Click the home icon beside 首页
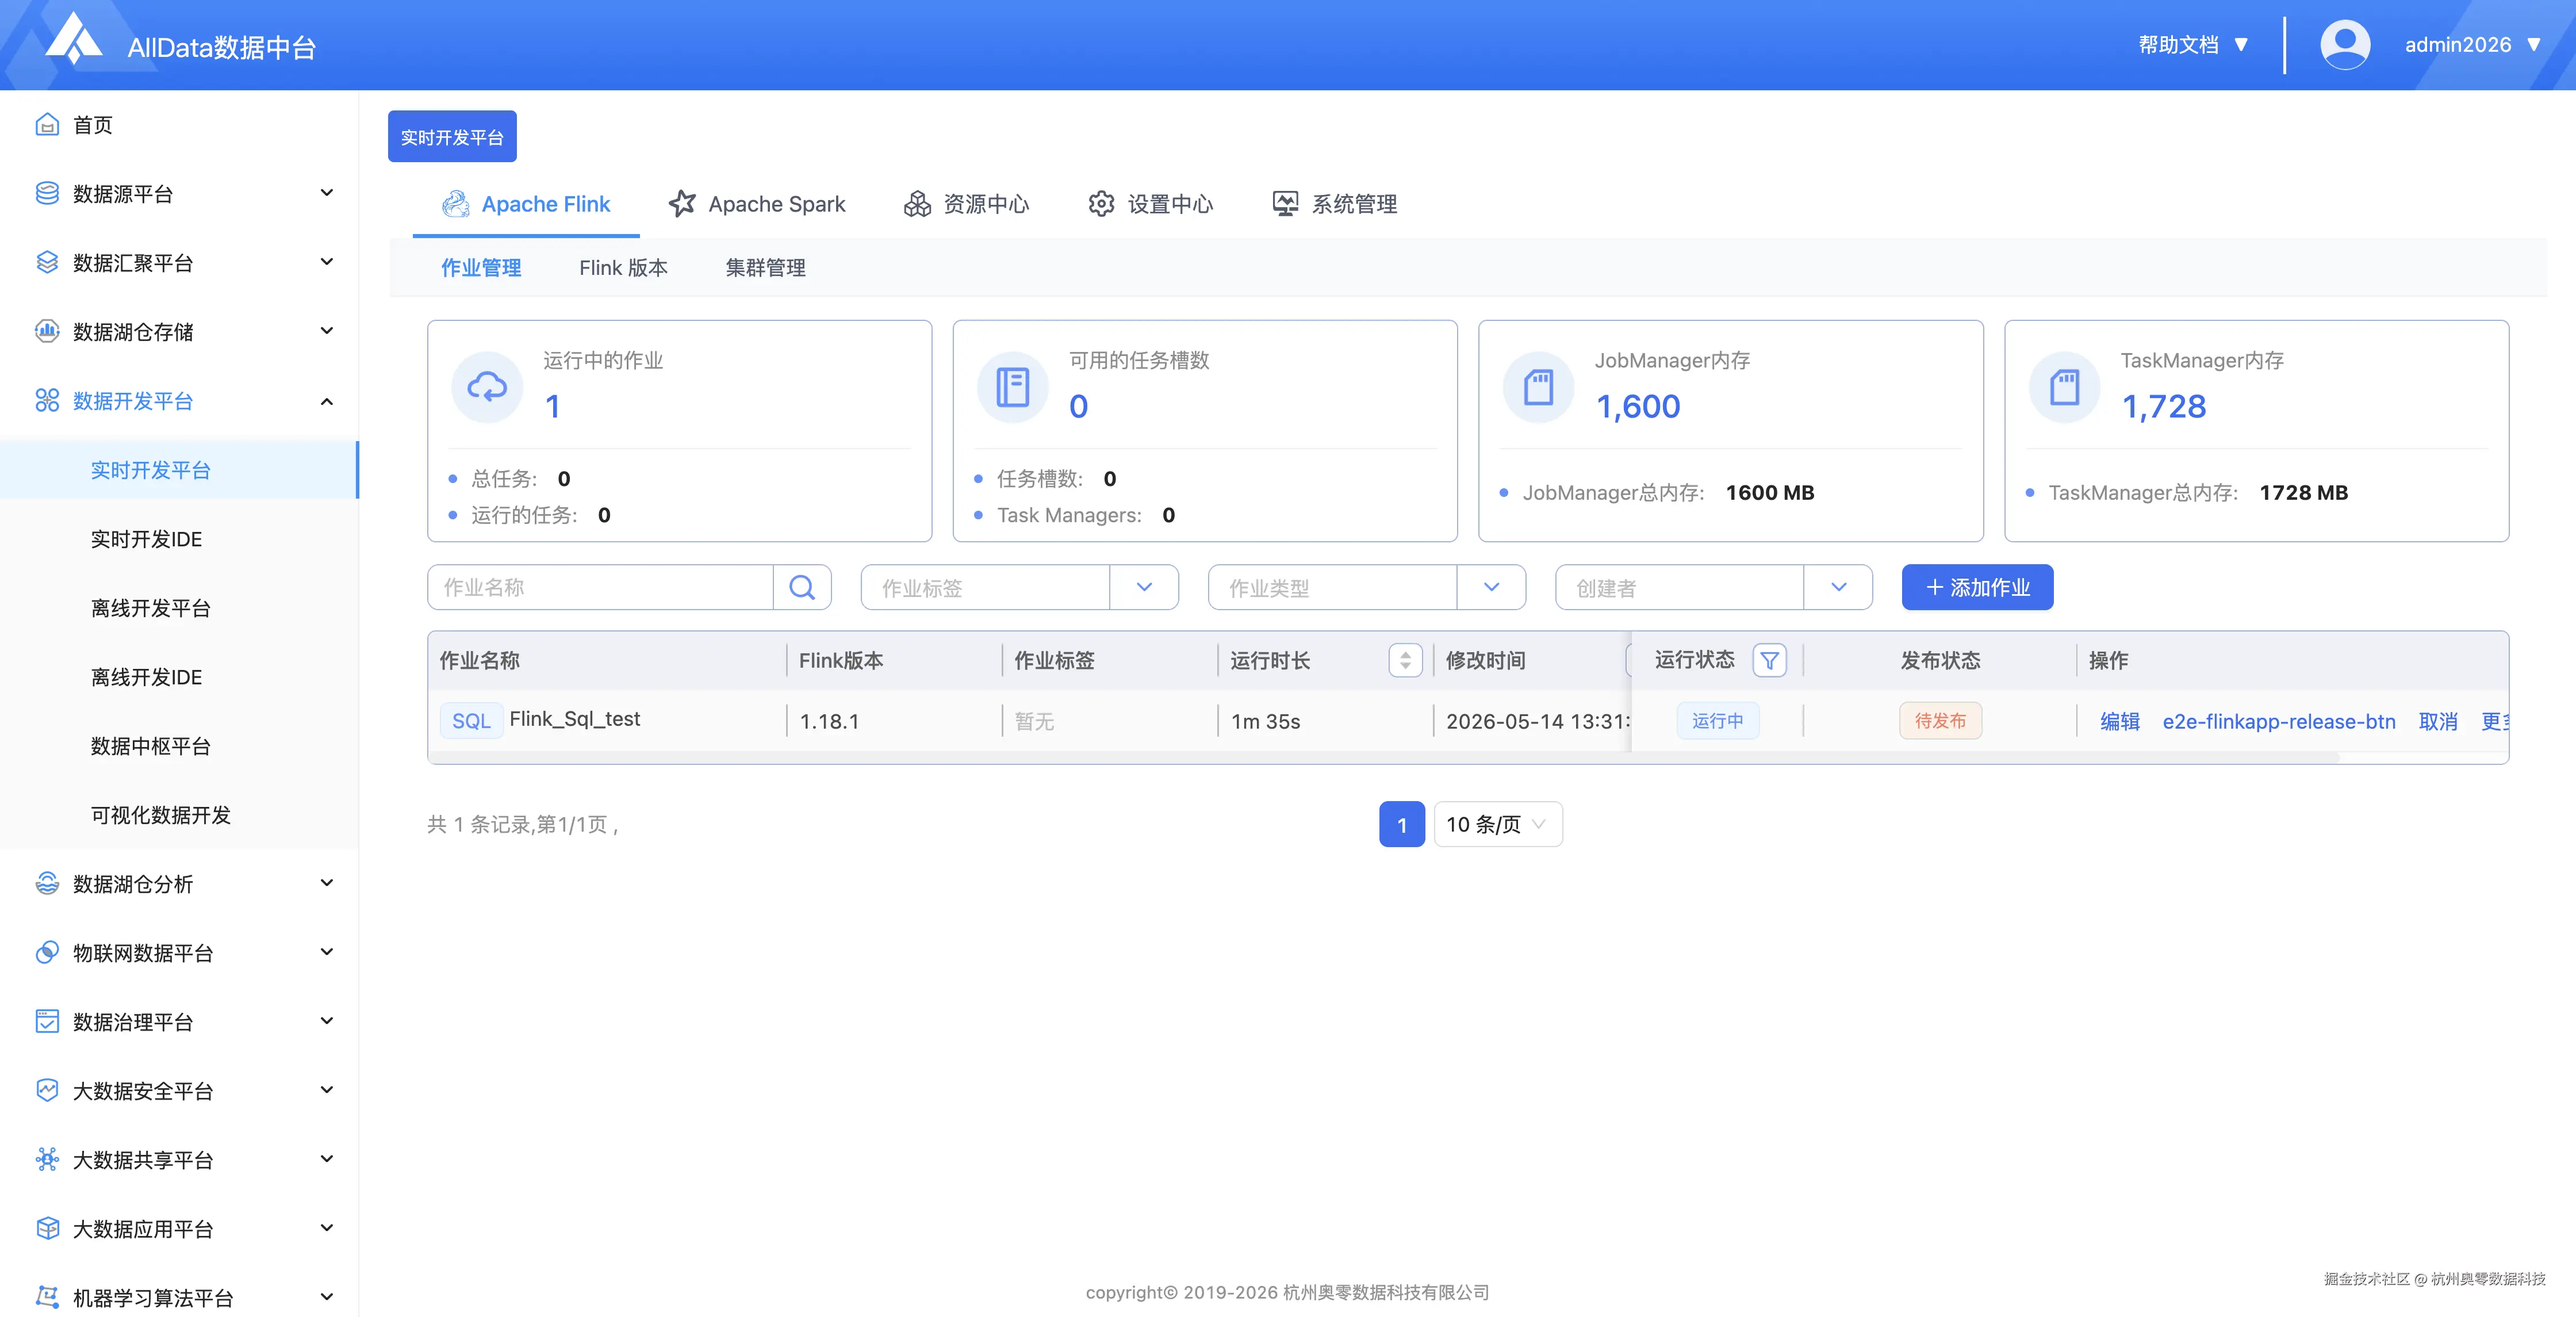Screen dimensions: 2576x1317 pyautogui.click(x=47, y=124)
